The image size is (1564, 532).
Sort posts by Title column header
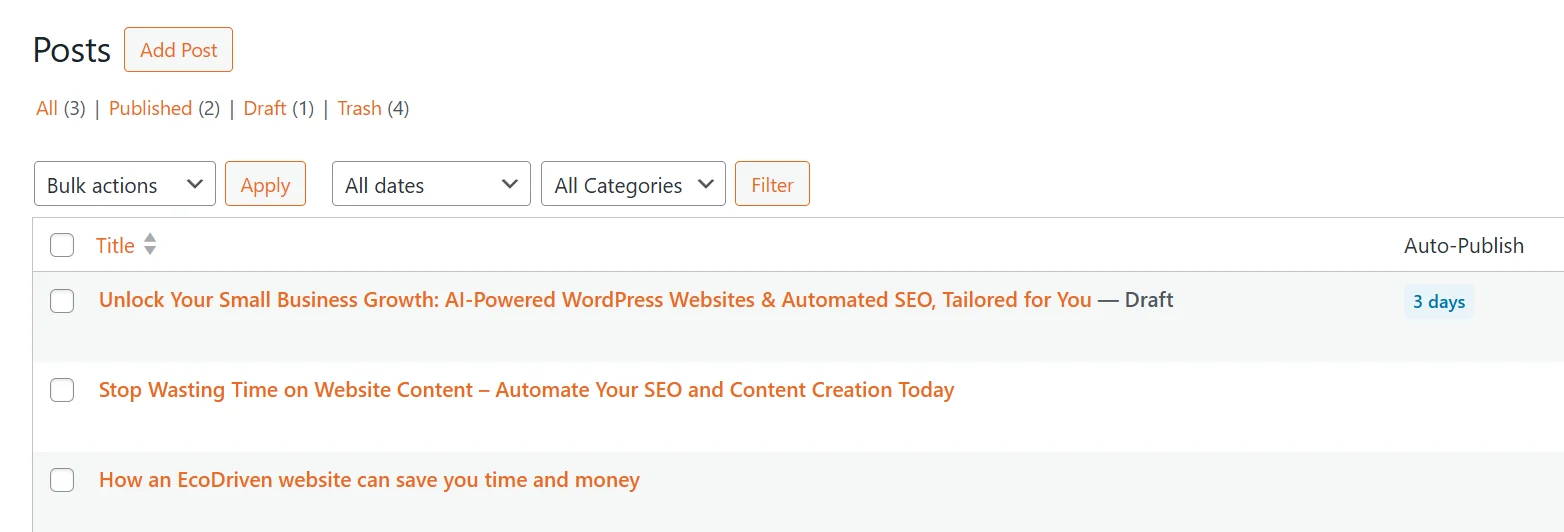[x=115, y=245]
